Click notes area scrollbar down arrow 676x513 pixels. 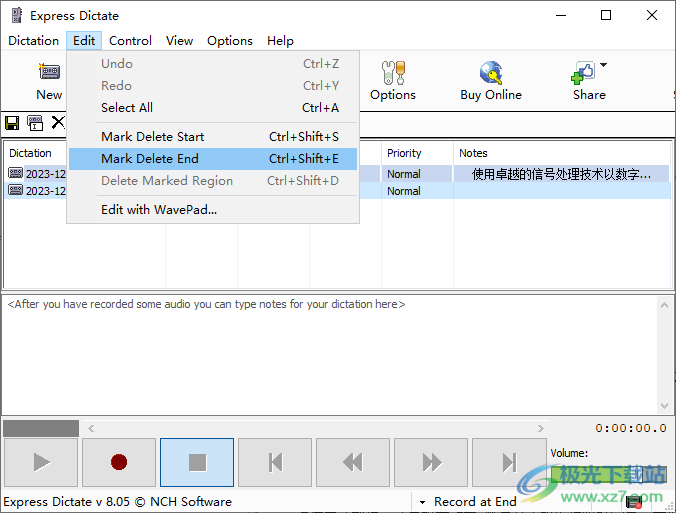664,406
